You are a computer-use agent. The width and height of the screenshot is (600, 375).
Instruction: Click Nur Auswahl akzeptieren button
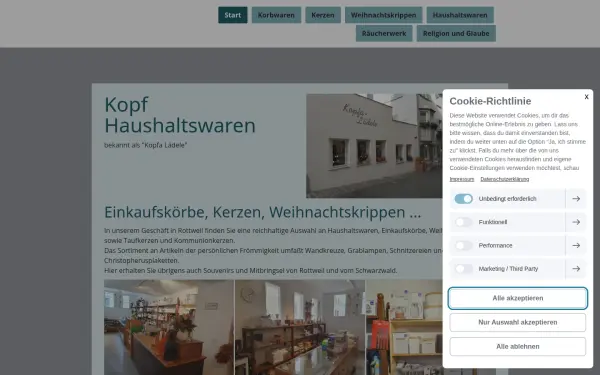click(x=518, y=322)
